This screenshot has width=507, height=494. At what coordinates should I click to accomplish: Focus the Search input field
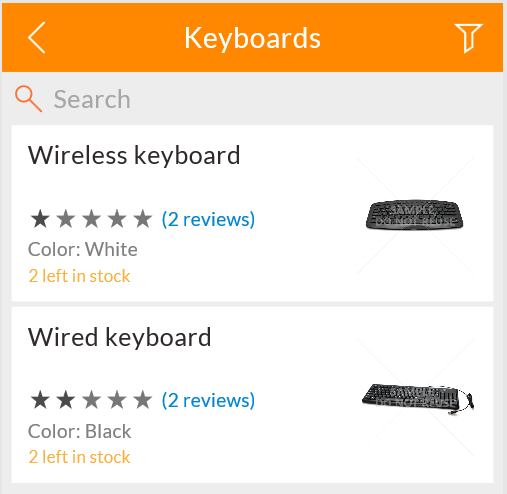(x=253, y=99)
